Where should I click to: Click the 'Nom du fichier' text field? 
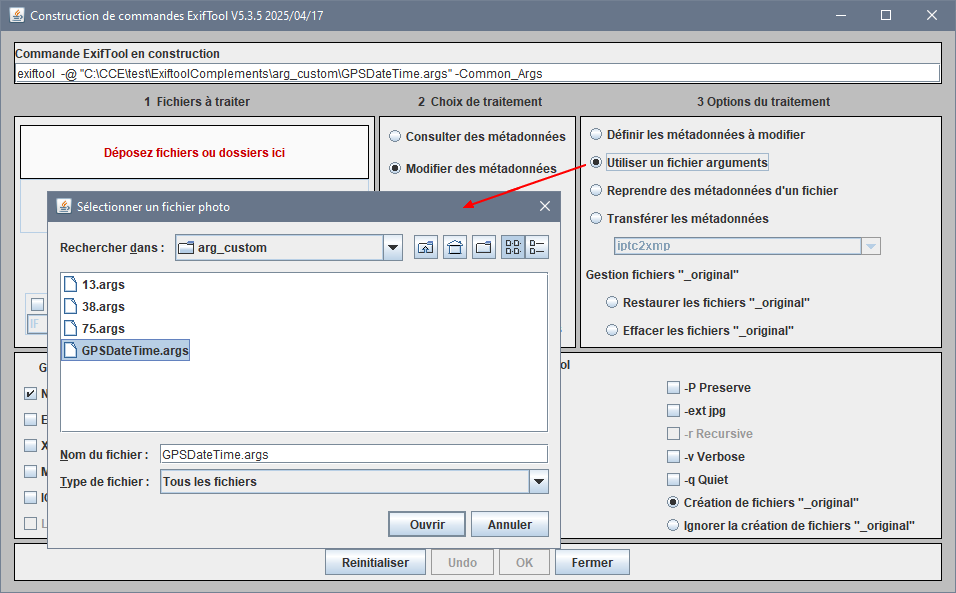tap(354, 454)
